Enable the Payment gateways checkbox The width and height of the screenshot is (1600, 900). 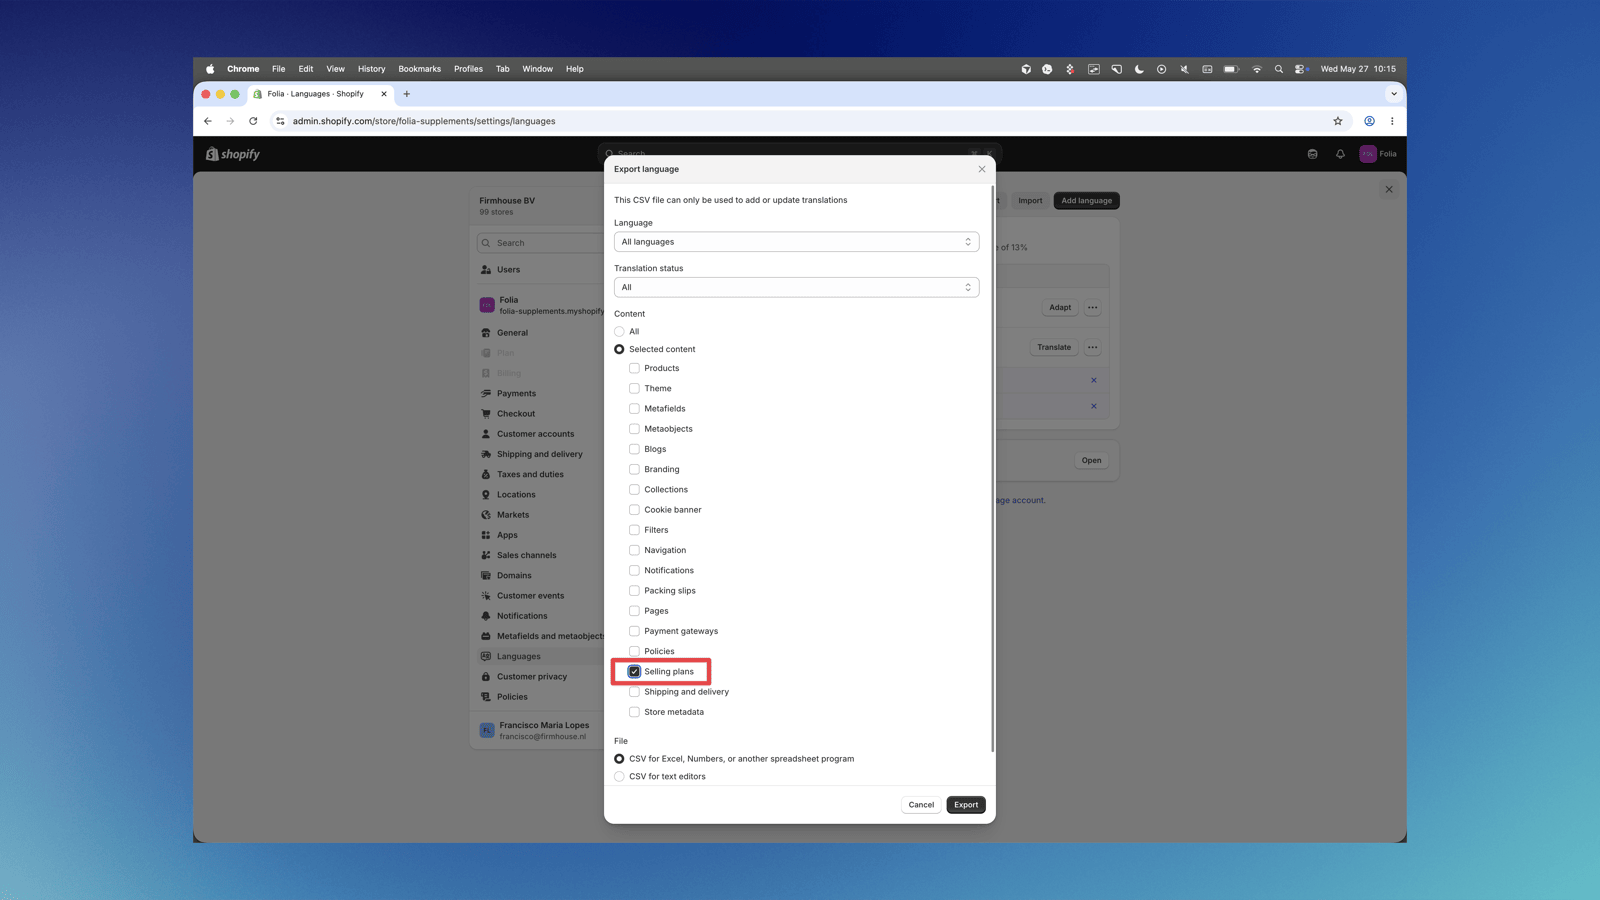click(634, 631)
